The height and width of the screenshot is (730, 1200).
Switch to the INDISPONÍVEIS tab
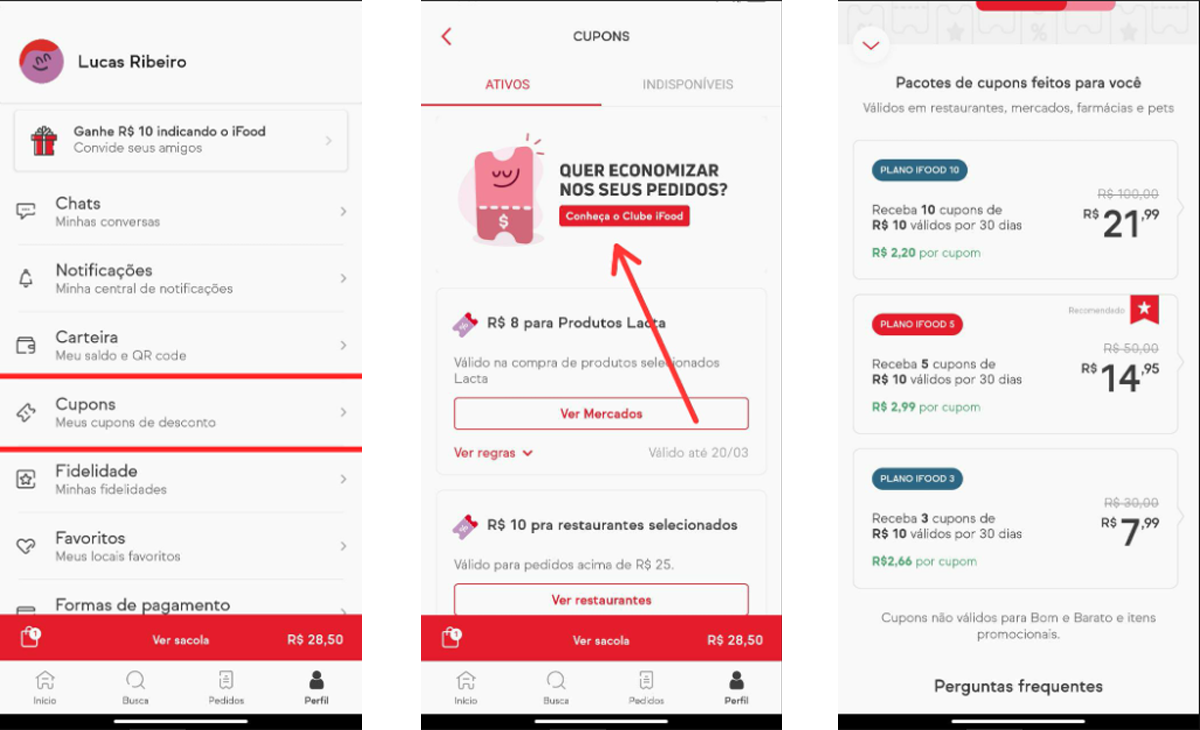[688, 84]
